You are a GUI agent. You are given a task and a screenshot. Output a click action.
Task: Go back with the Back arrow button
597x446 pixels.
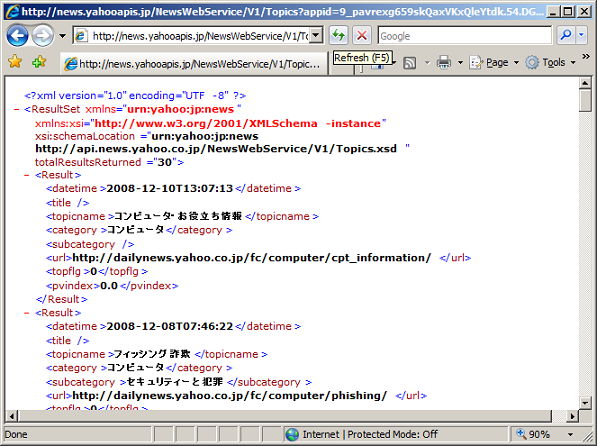tap(17, 36)
